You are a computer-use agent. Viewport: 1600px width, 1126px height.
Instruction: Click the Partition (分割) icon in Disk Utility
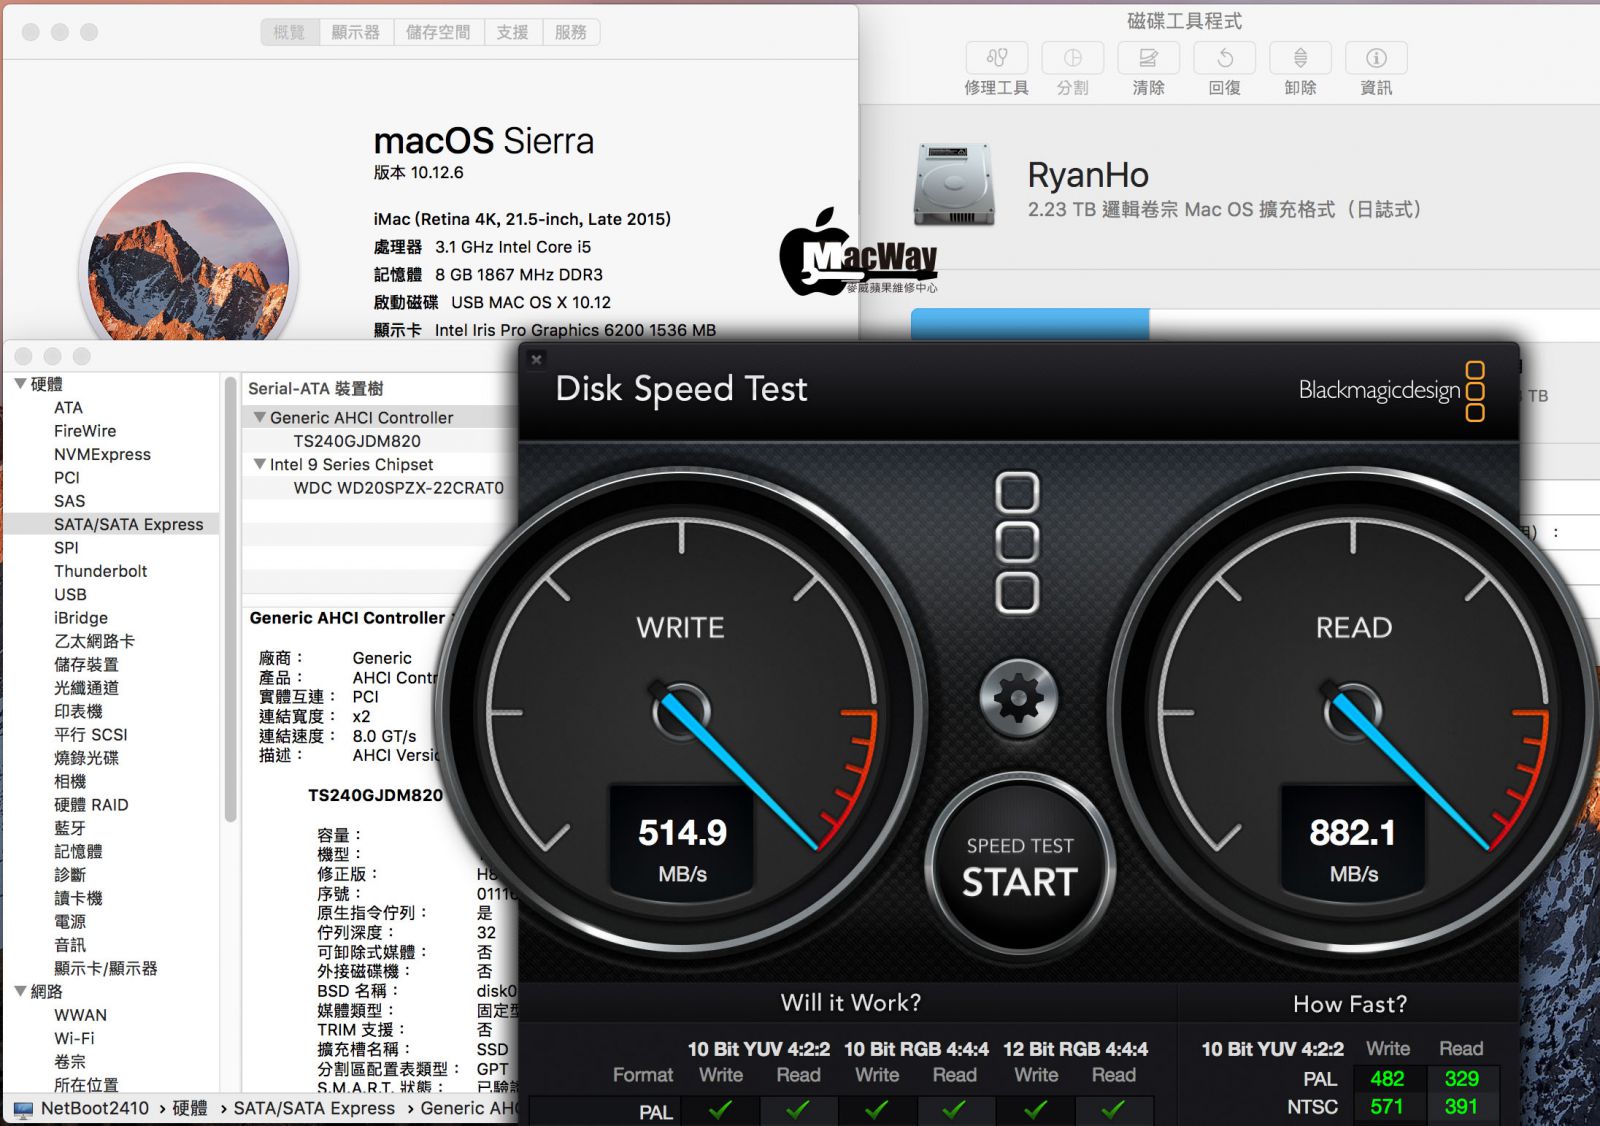coord(1072,58)
